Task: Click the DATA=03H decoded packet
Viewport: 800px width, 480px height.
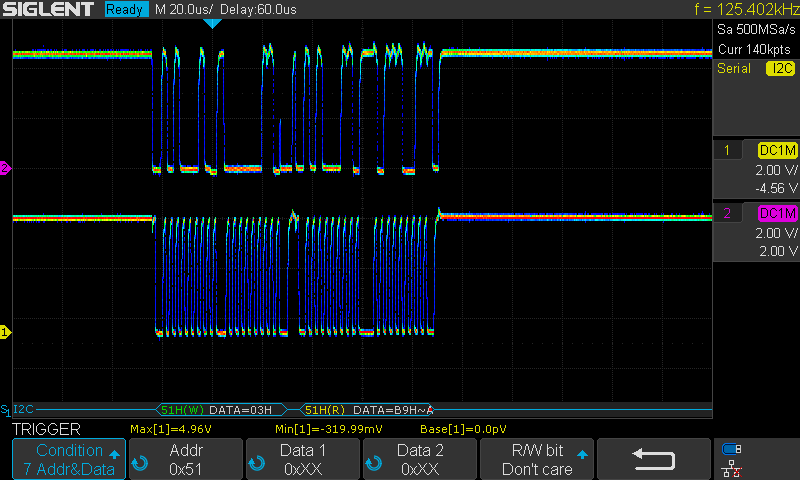Action: click(x=240, y=410)
